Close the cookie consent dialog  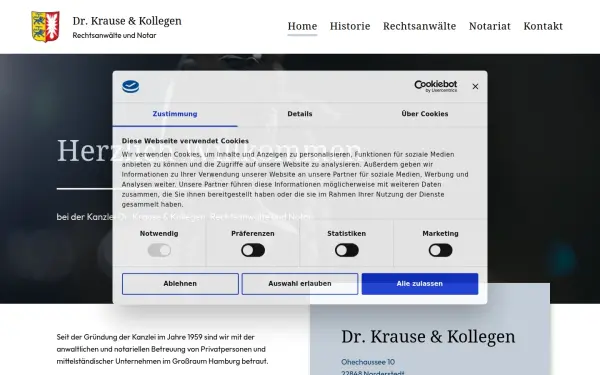475,86
